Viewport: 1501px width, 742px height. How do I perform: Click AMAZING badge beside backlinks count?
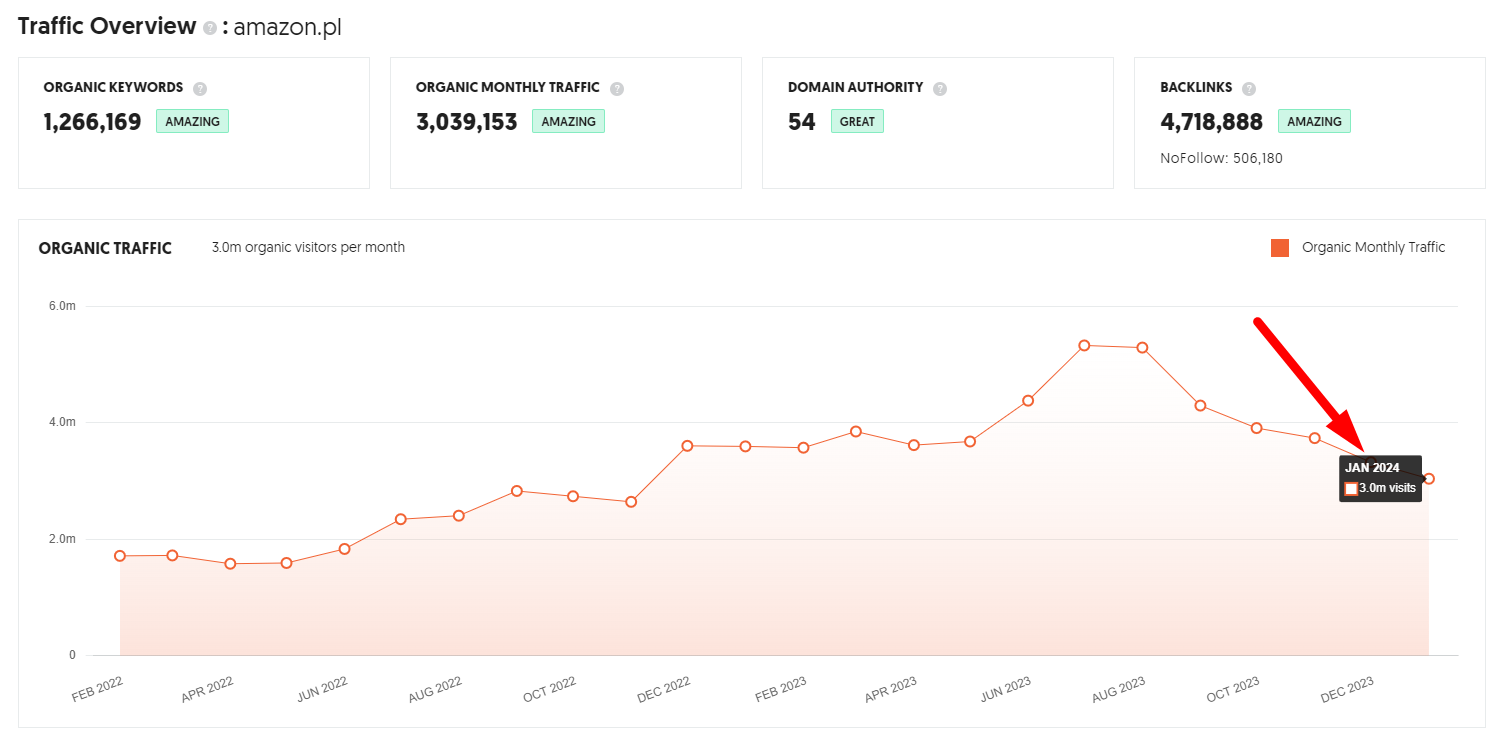(1314, 121)
